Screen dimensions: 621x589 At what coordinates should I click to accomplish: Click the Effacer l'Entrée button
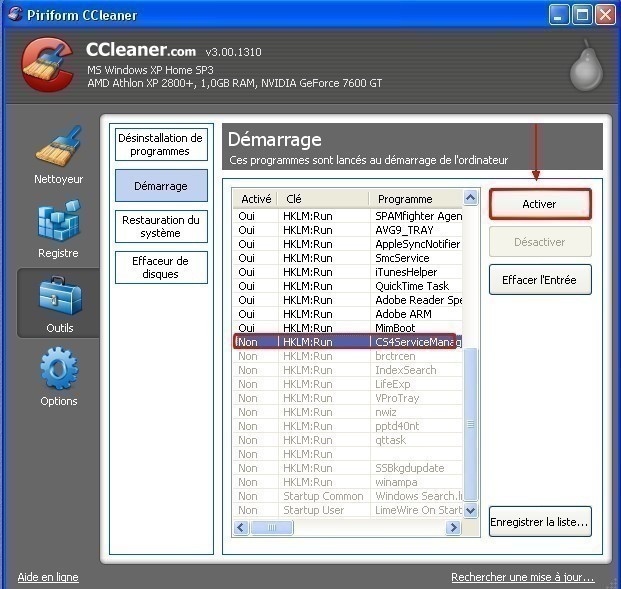click(x=540, y=280)
